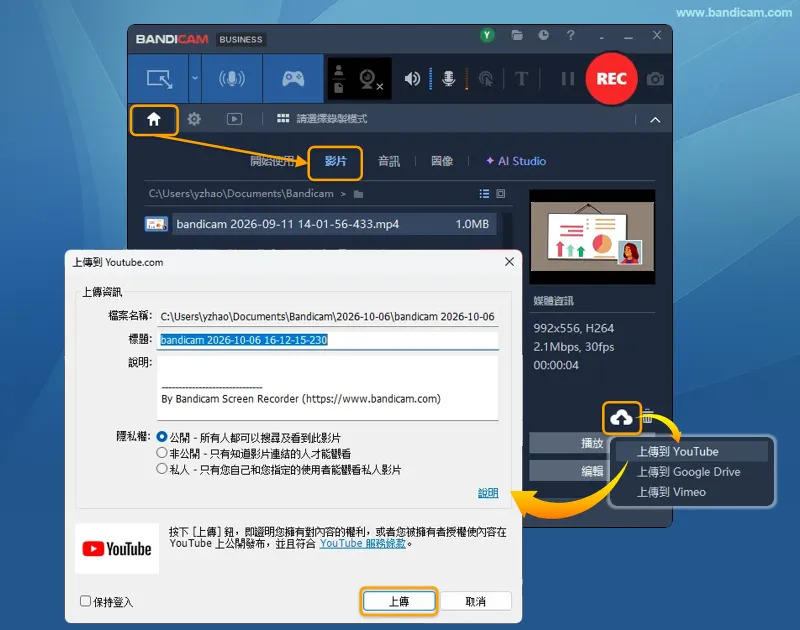
Task: Click the YouTube logo in dialog
Action: 117,549
